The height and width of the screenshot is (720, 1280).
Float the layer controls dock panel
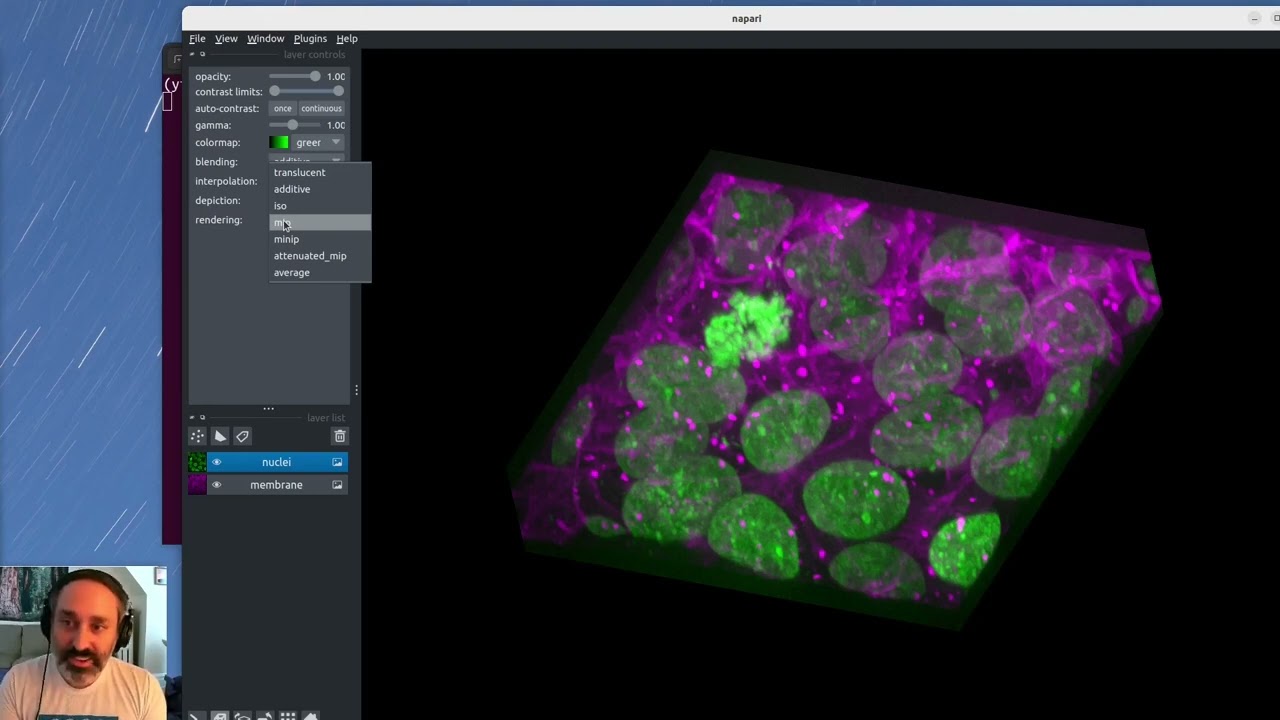tap(202, 54)
